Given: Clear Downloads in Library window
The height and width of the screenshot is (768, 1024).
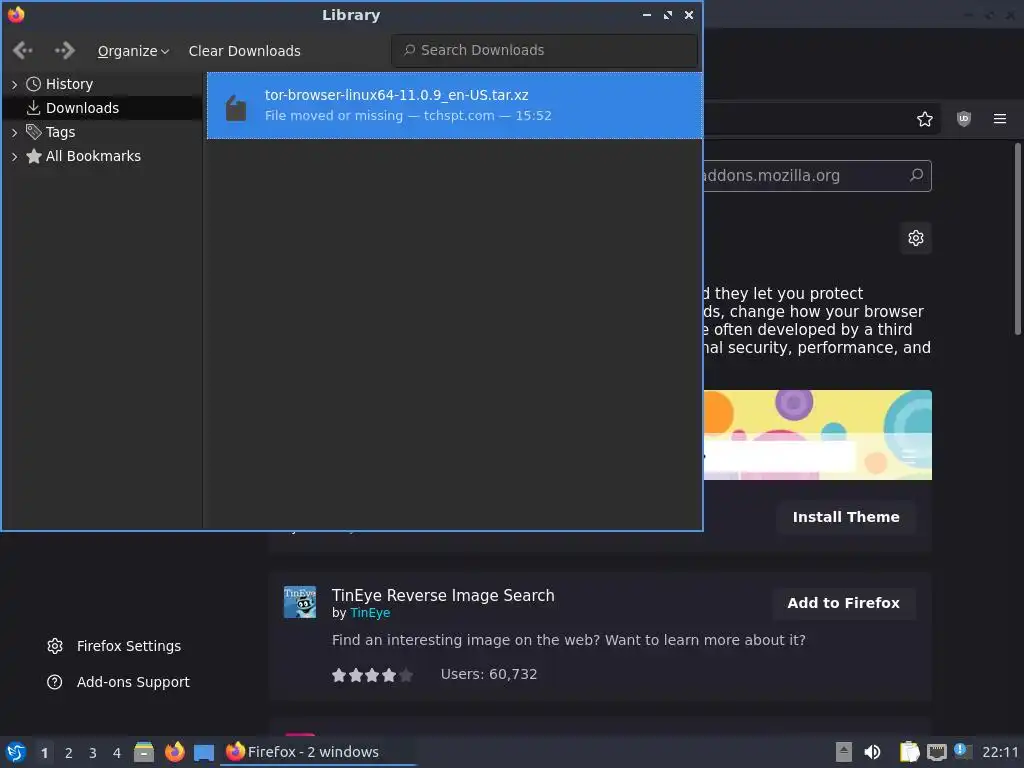Looking at the screenshot, I should (x=244, y=51).
